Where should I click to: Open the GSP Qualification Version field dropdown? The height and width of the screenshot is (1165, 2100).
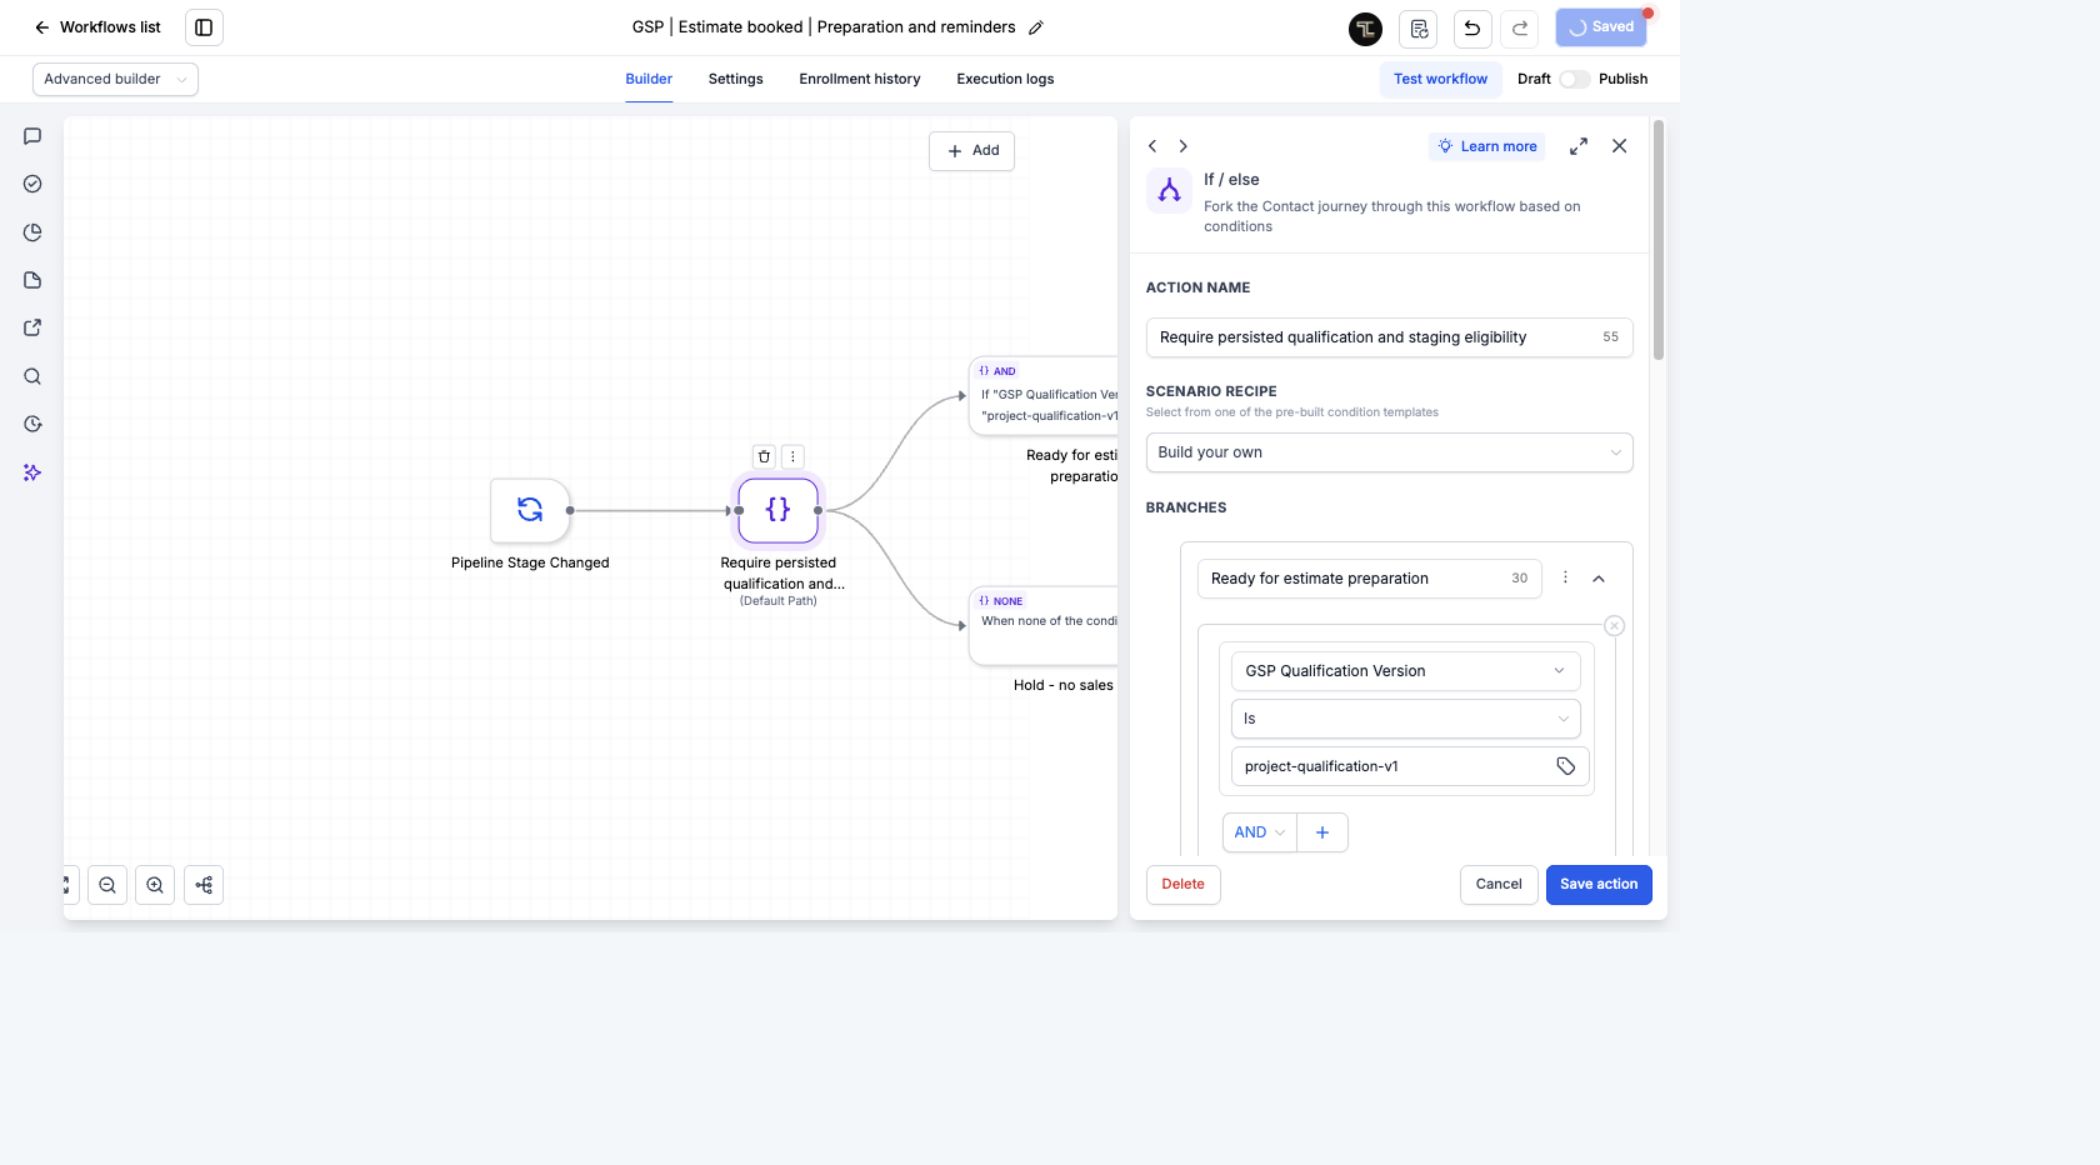tap(1405, 671)
